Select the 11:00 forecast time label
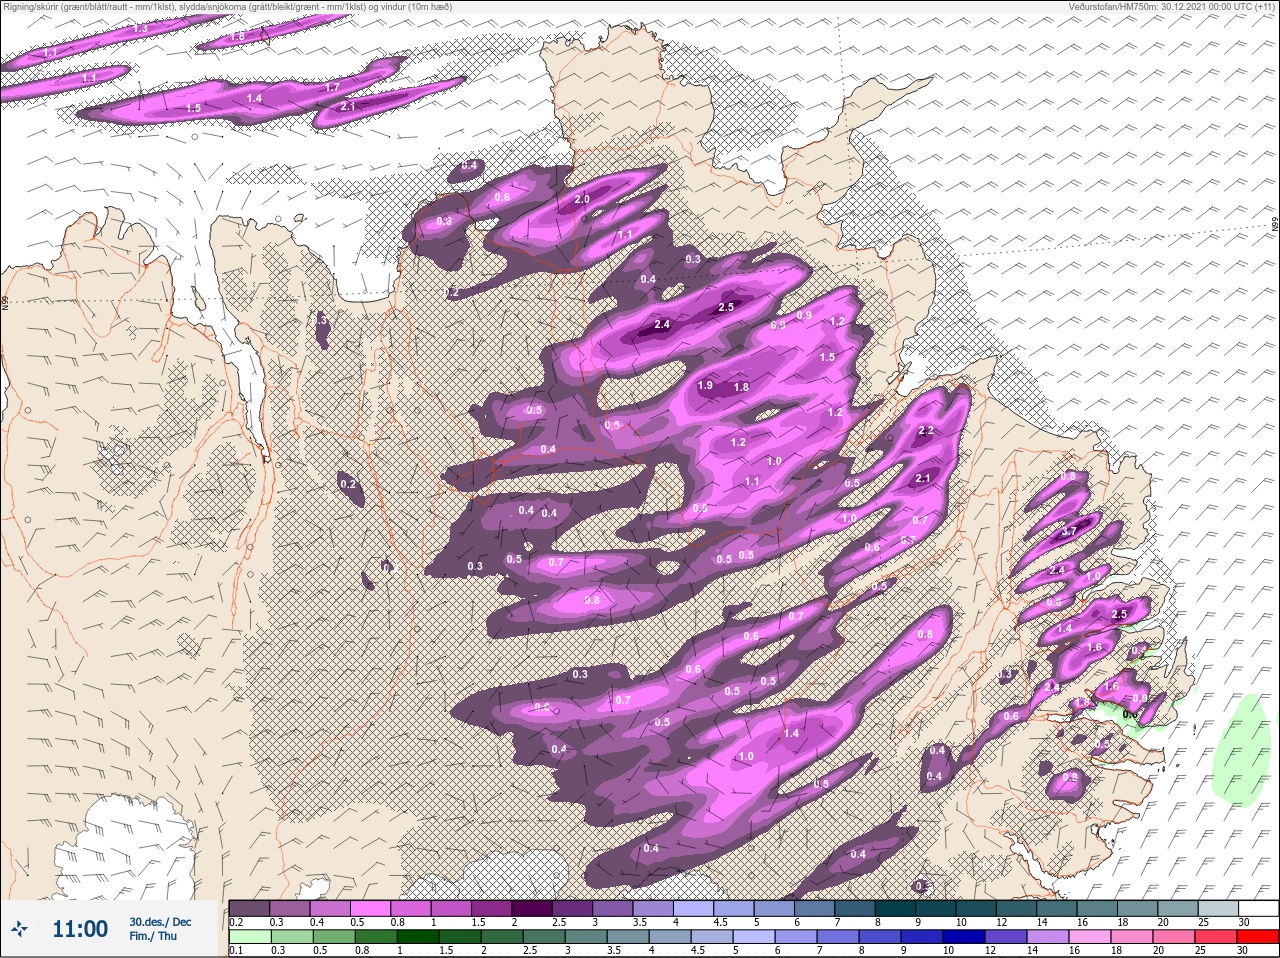The width and height of the screenshot is (1280, 958). click(x=79, y=929)
